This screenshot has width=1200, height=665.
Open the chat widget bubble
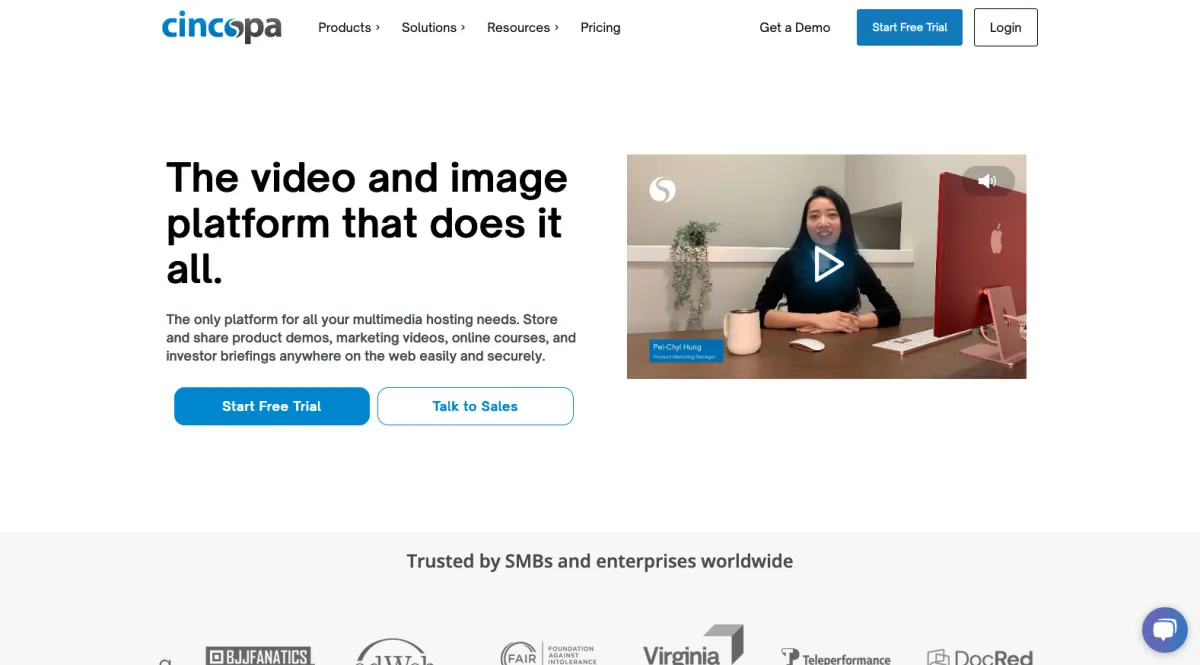[x=1164, y=630]
